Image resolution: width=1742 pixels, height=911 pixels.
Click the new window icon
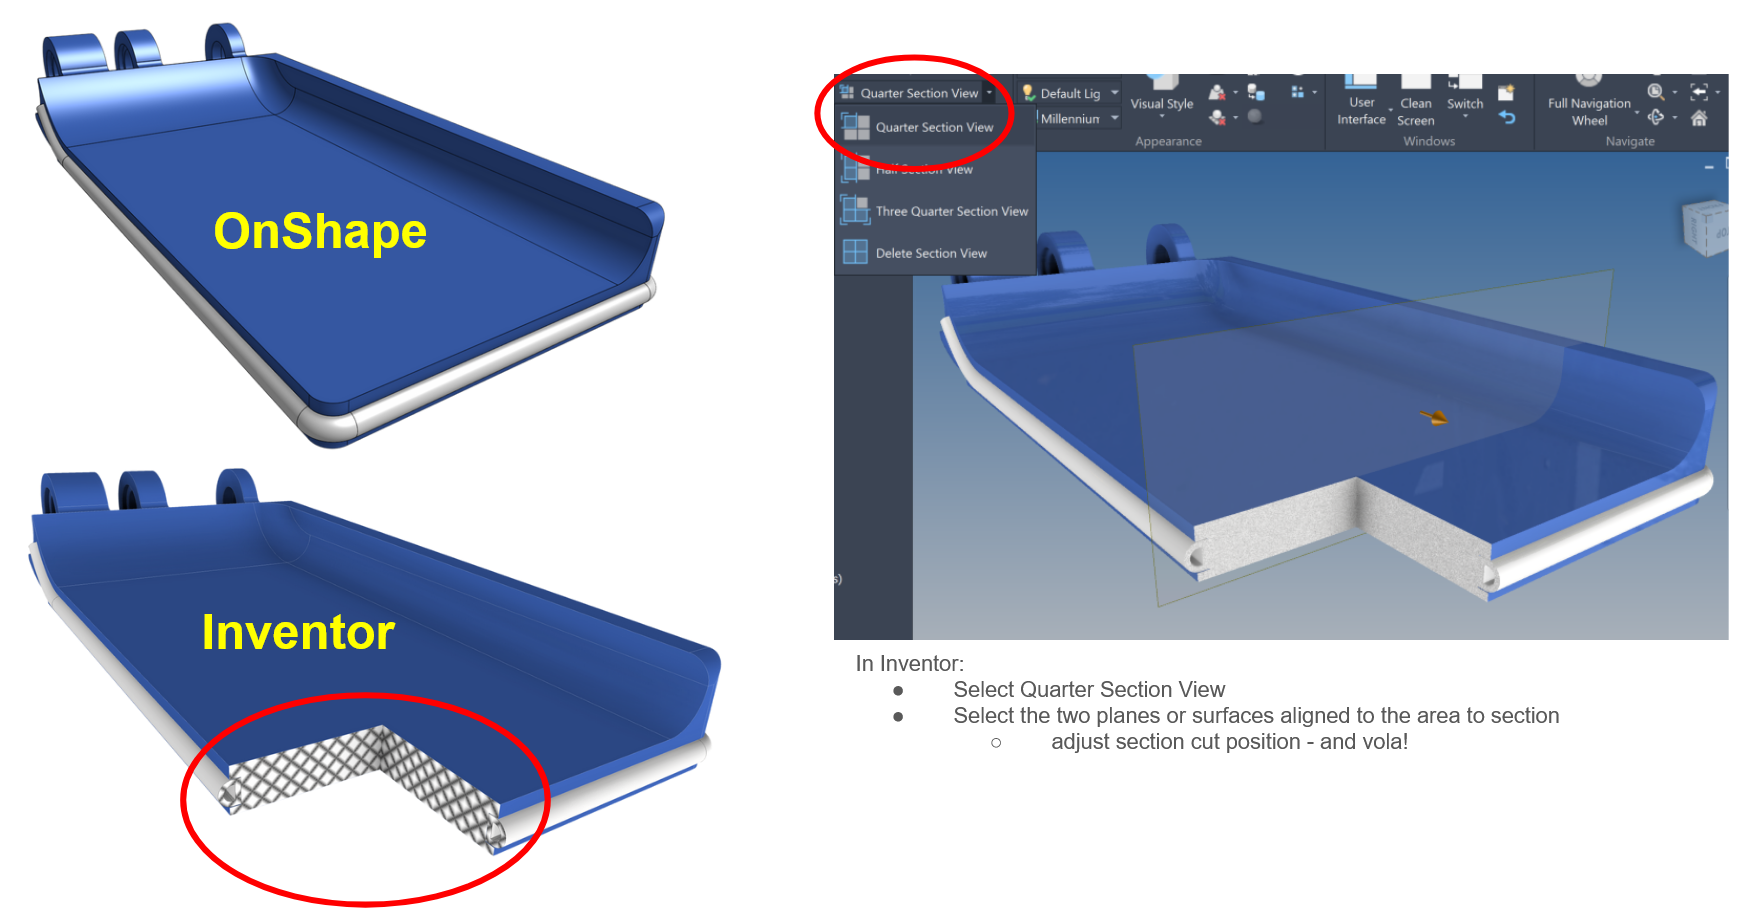coord(1506,93)
